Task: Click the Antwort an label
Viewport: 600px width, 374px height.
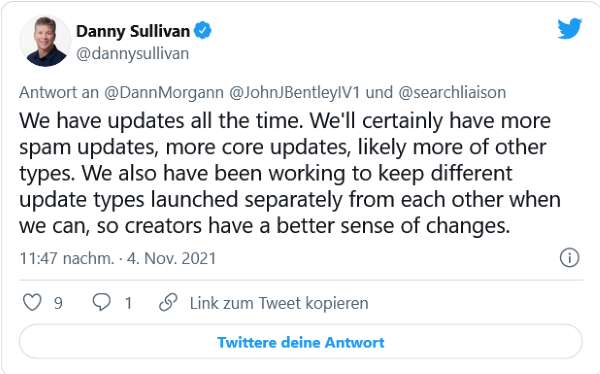Action: pyautogui.click(x=59, y=92)
